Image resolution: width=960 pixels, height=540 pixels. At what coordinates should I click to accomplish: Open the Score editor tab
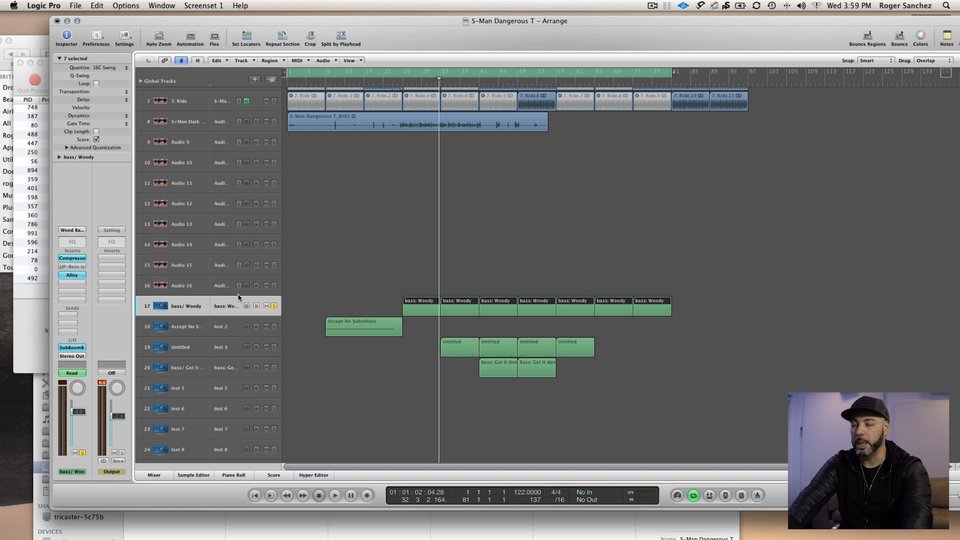click(274, 475)
